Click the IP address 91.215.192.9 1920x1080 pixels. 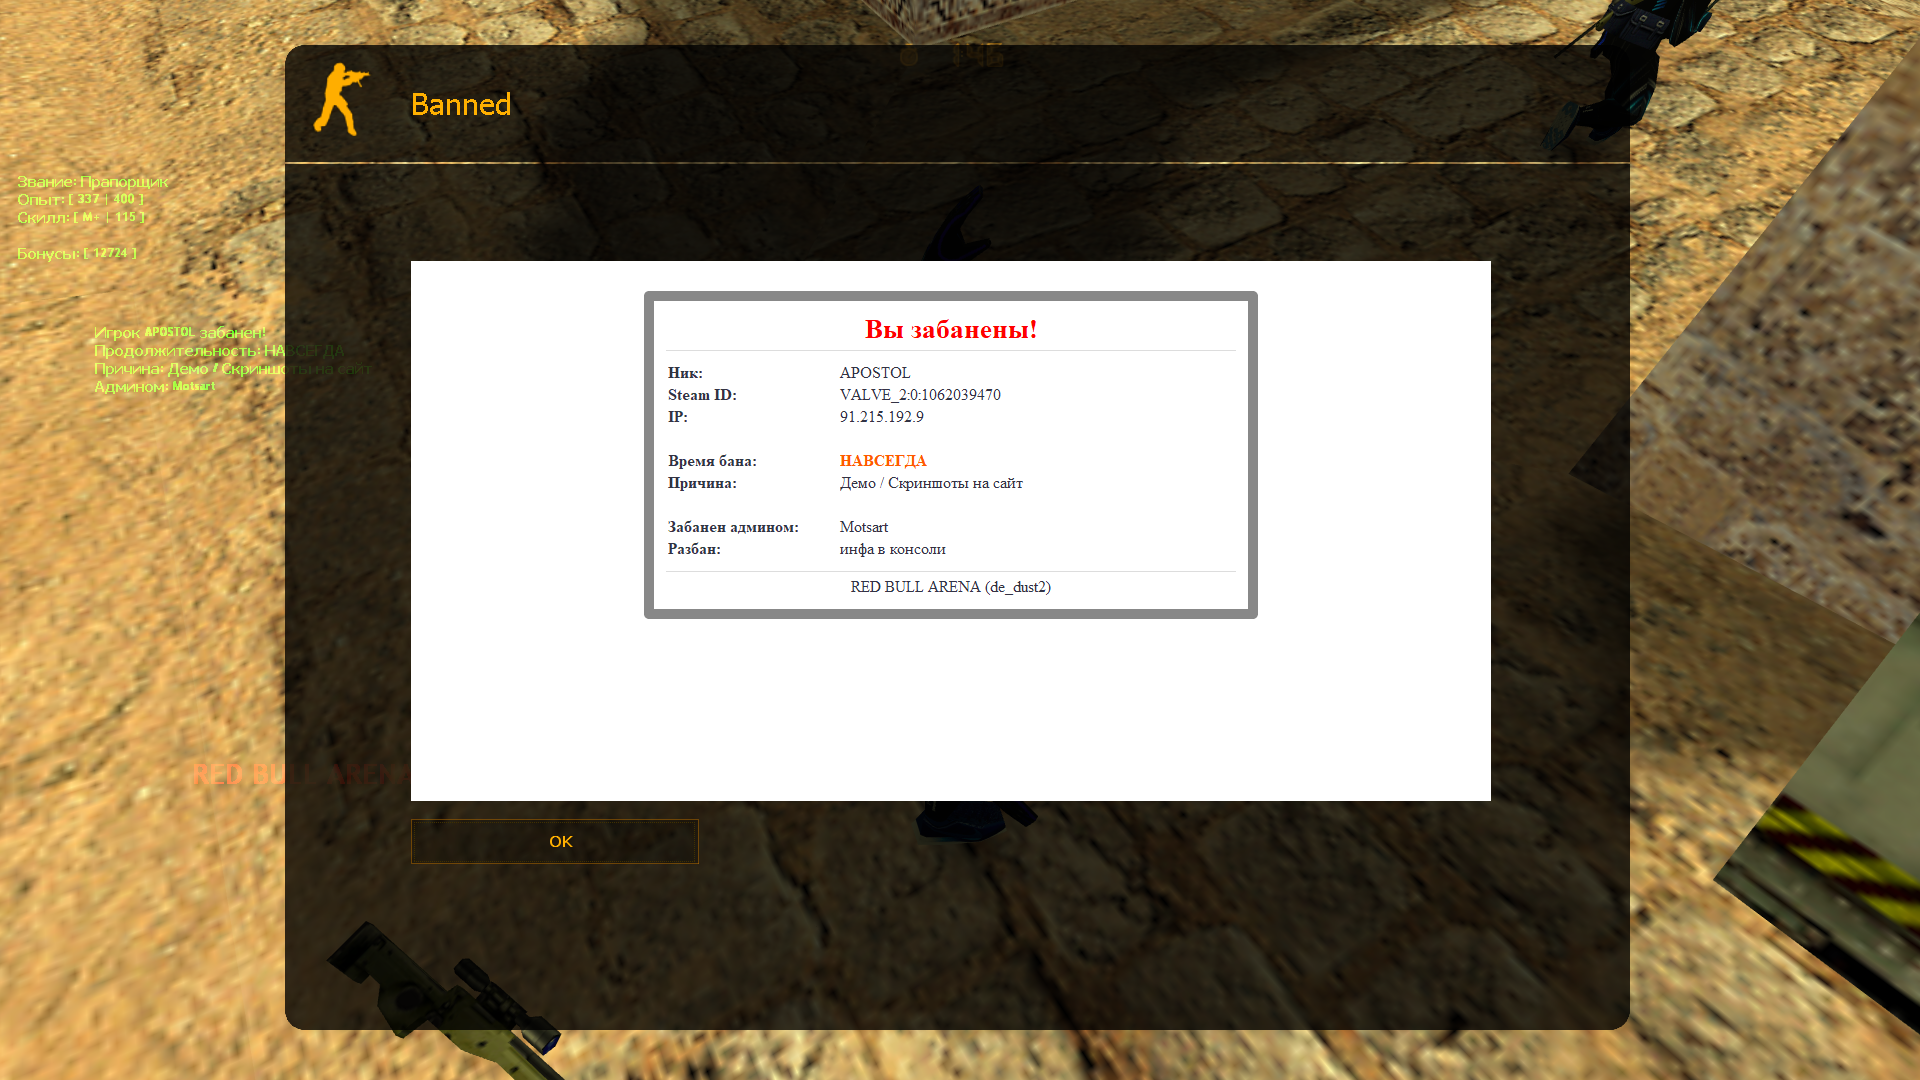click(x=881, y=417)
